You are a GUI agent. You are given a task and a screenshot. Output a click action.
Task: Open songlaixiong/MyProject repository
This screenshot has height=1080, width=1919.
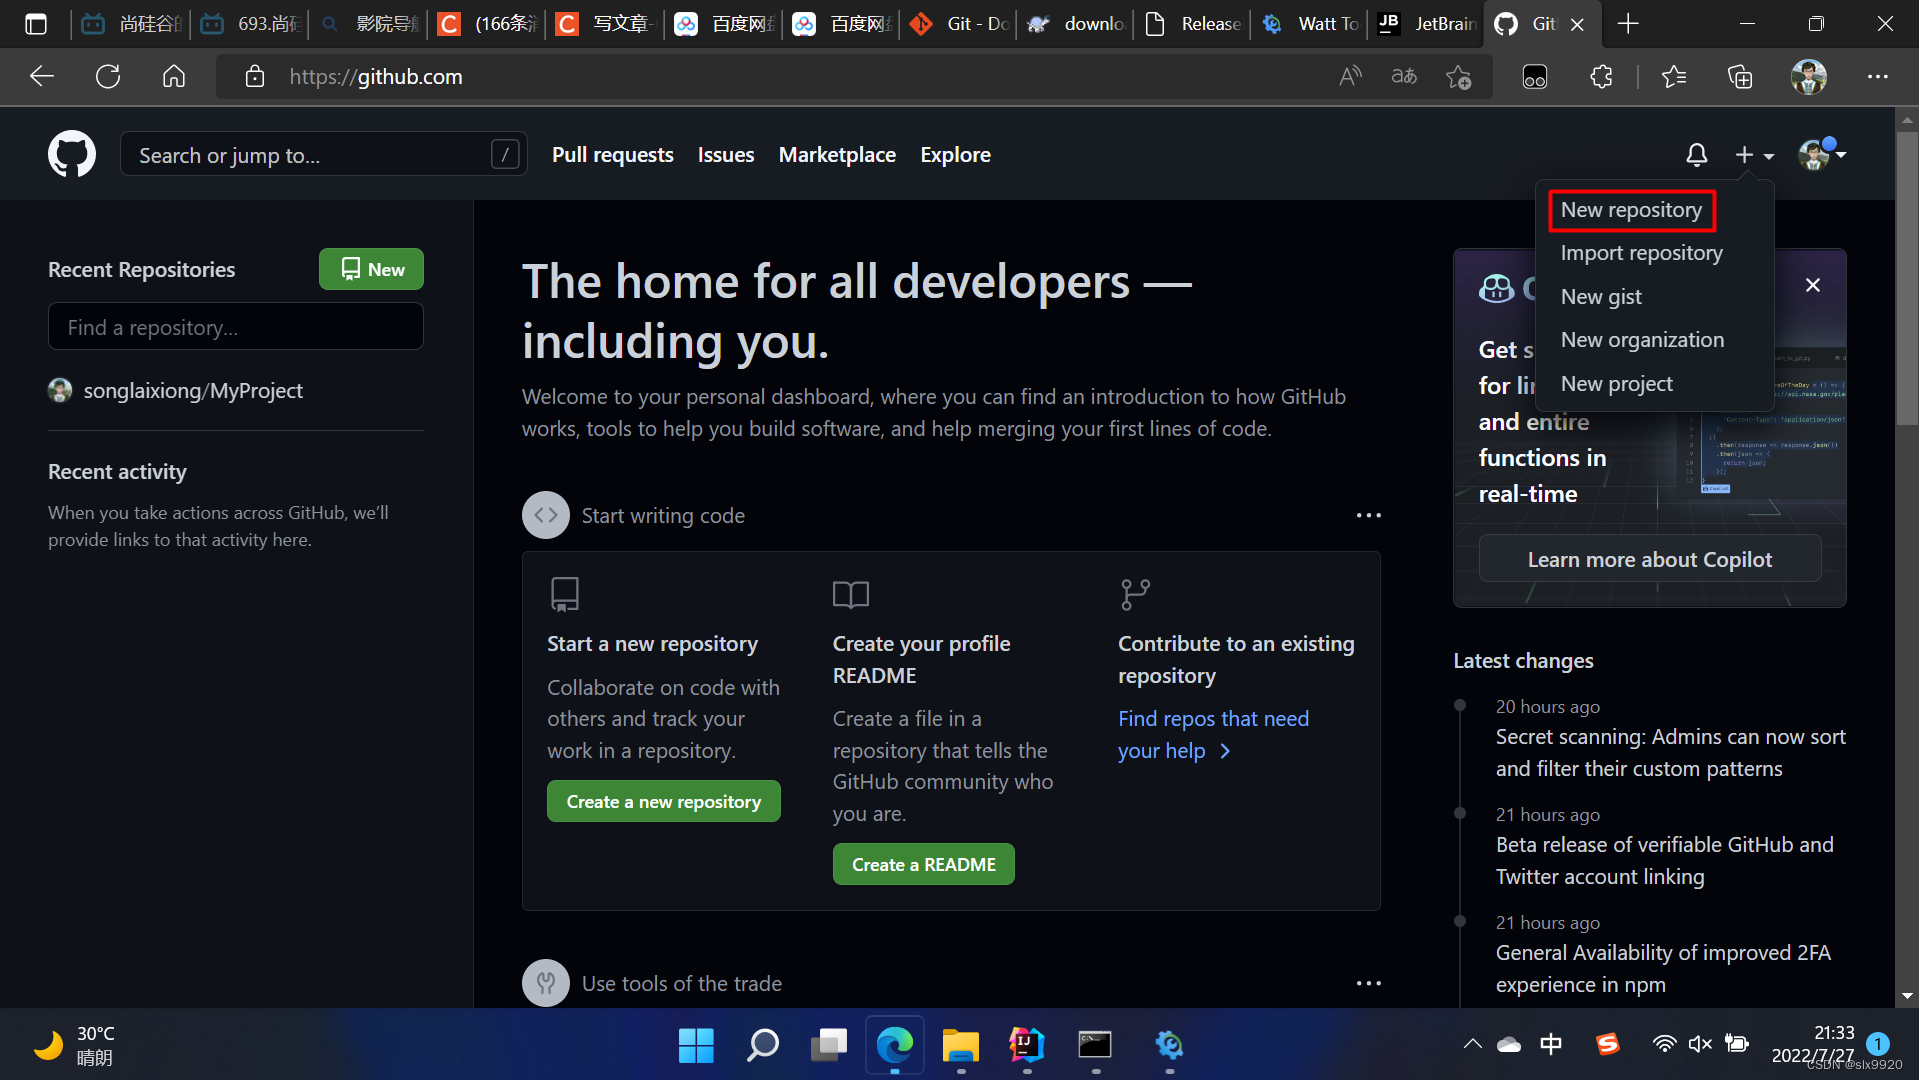click(192, 391)
